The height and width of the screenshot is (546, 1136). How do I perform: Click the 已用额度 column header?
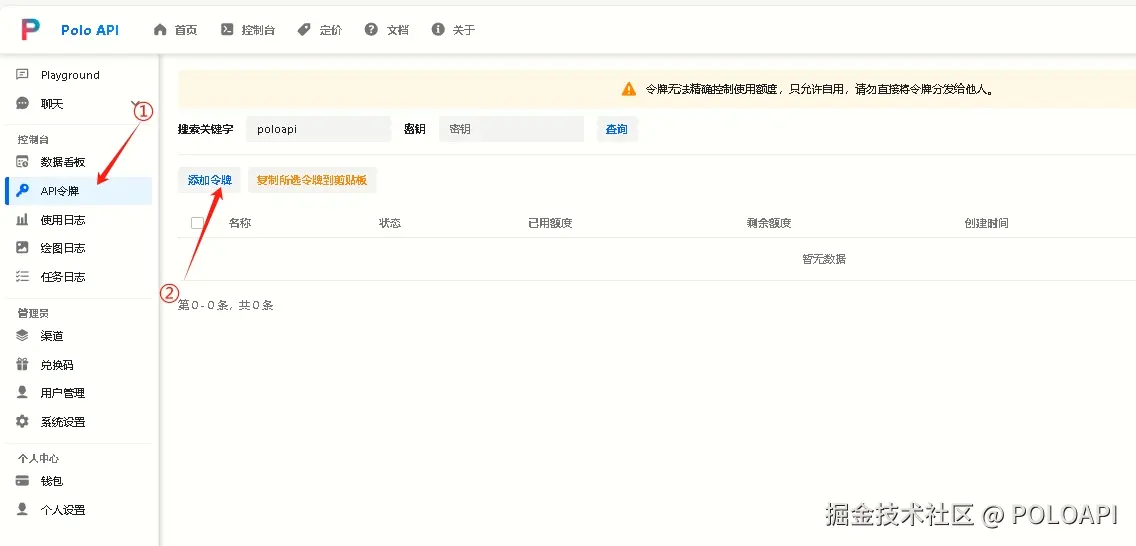[551, 223]
